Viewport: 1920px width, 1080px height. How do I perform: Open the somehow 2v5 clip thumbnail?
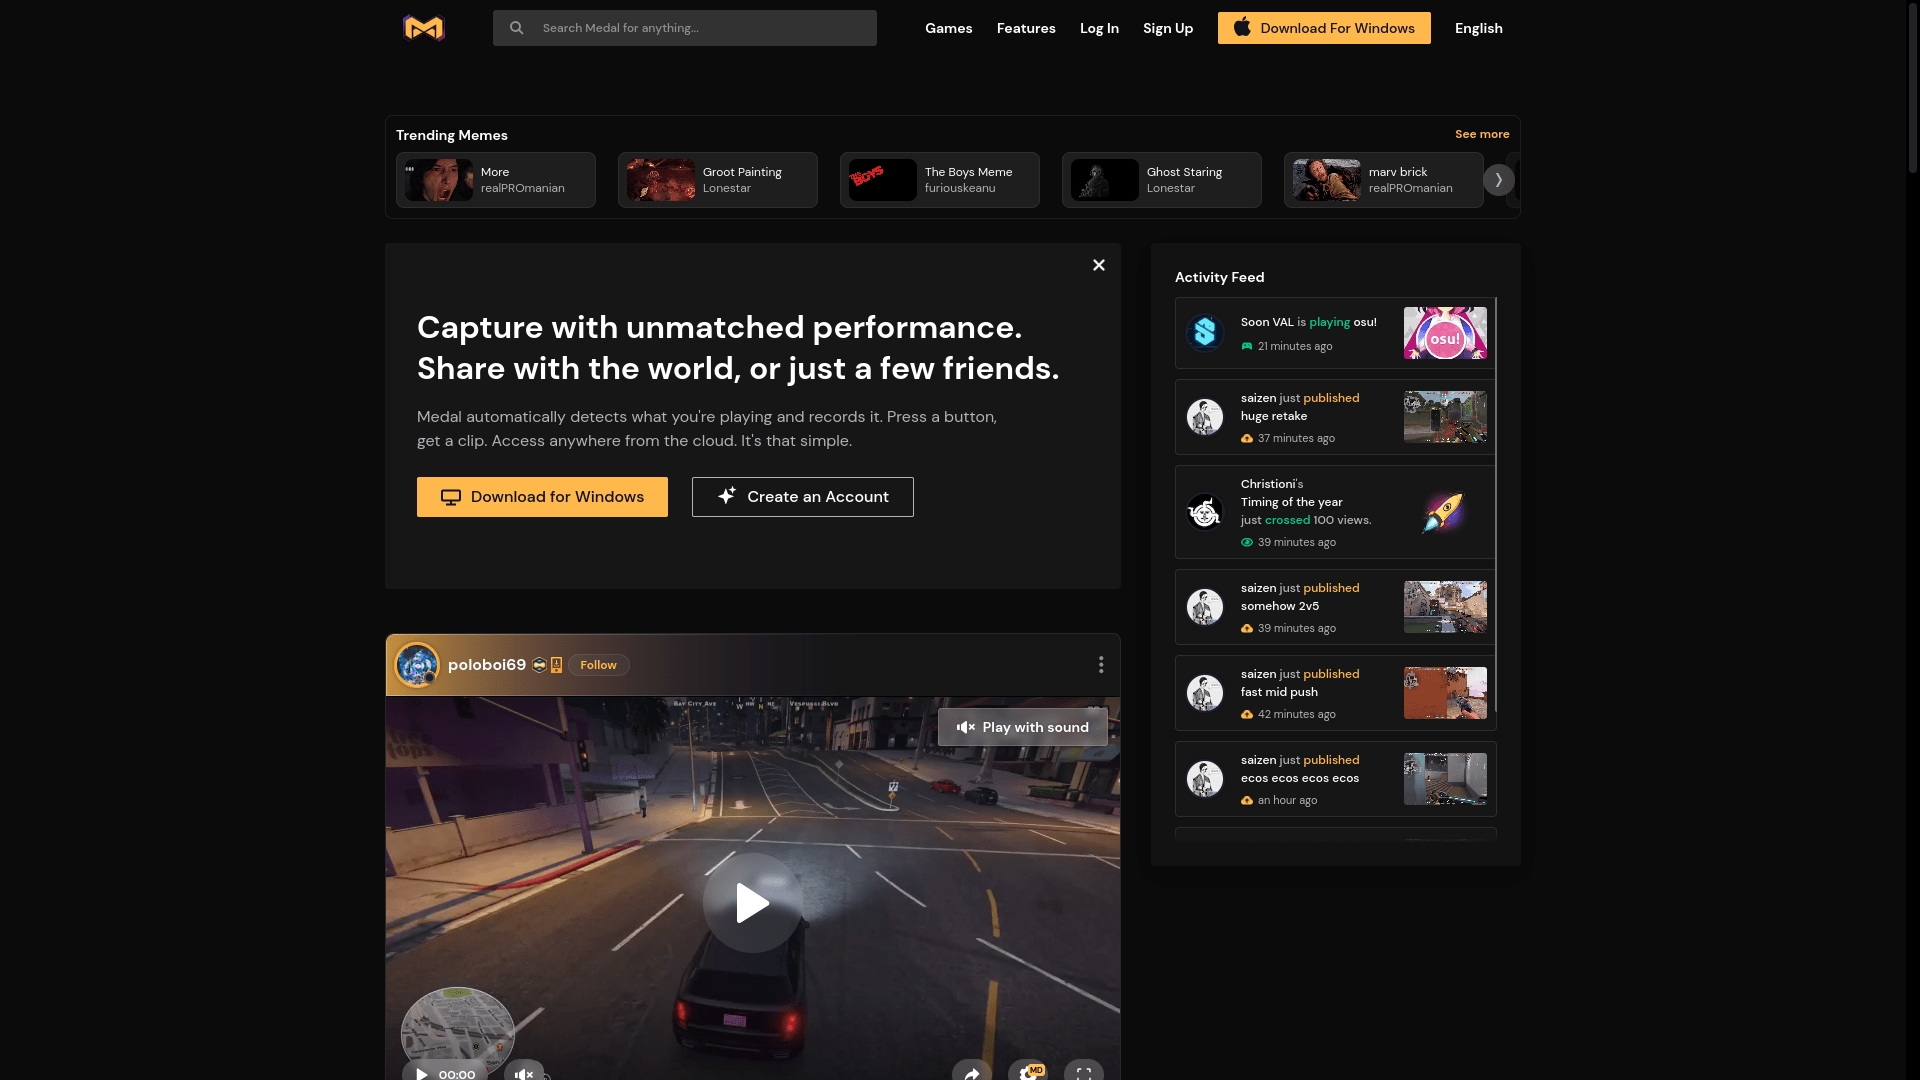(x=1445, y=607)
